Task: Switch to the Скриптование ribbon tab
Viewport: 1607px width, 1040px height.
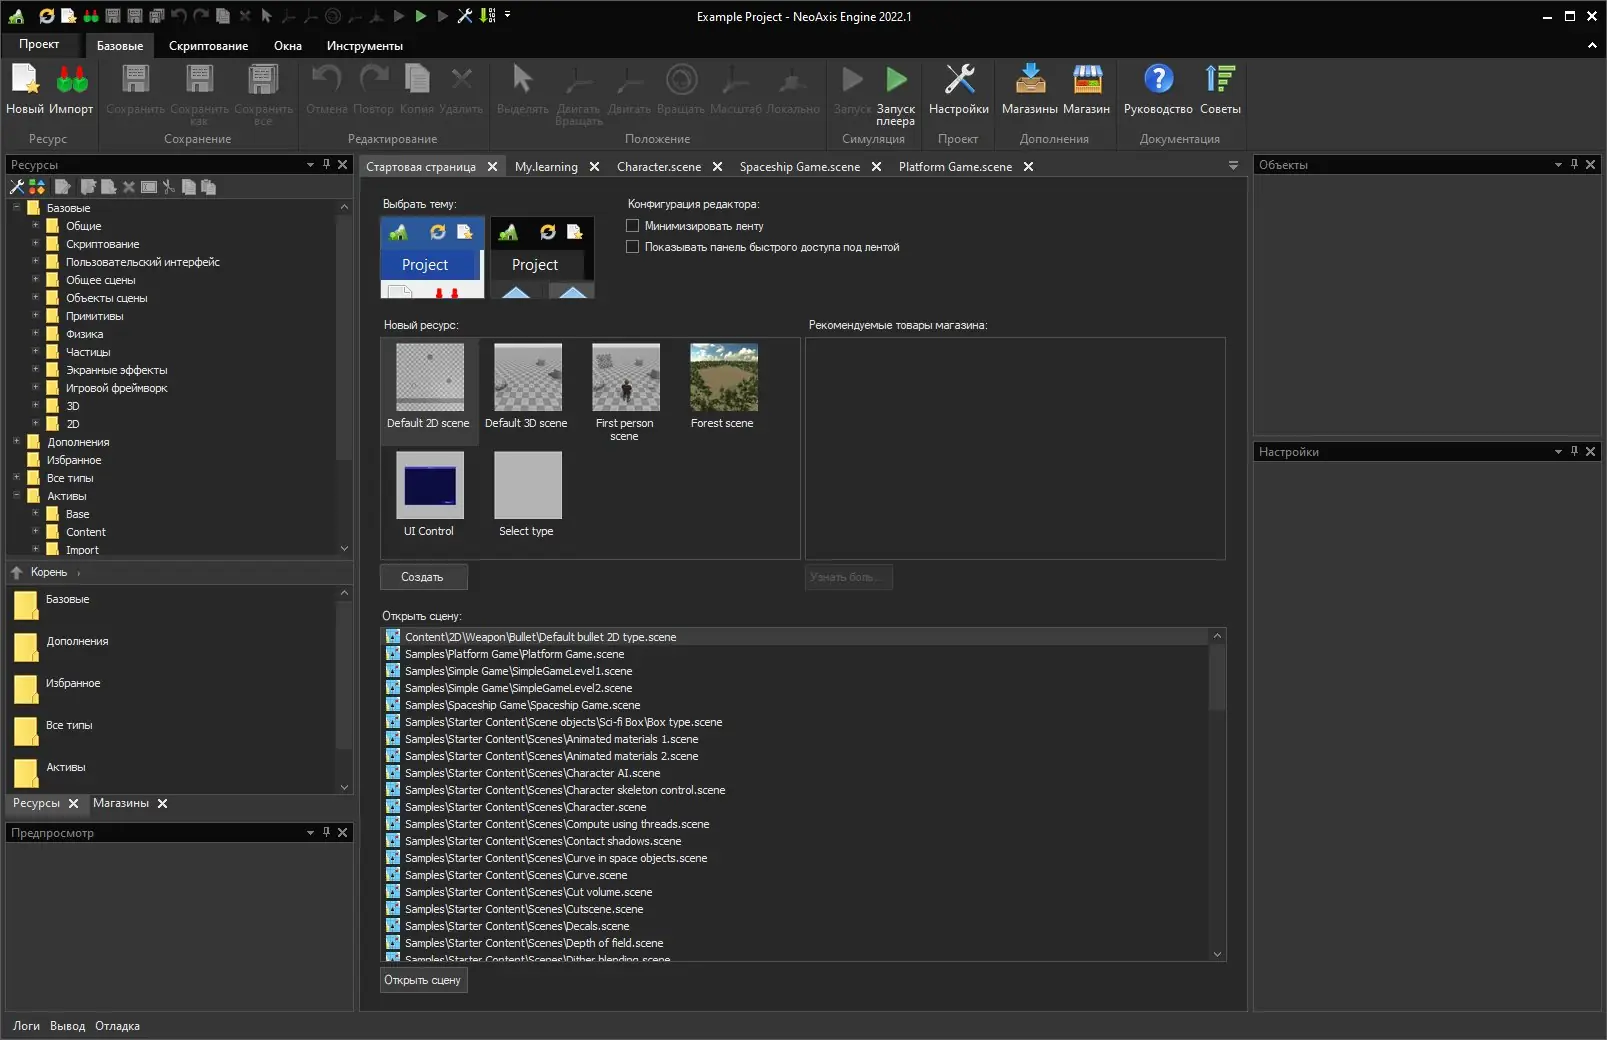Action: 208,46
